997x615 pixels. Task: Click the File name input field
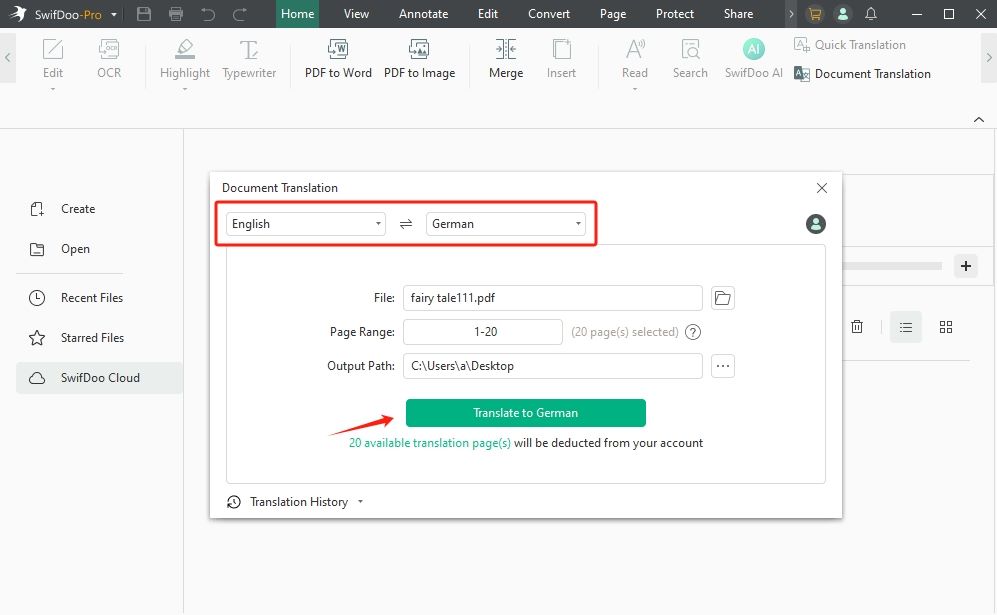[553, 298]
